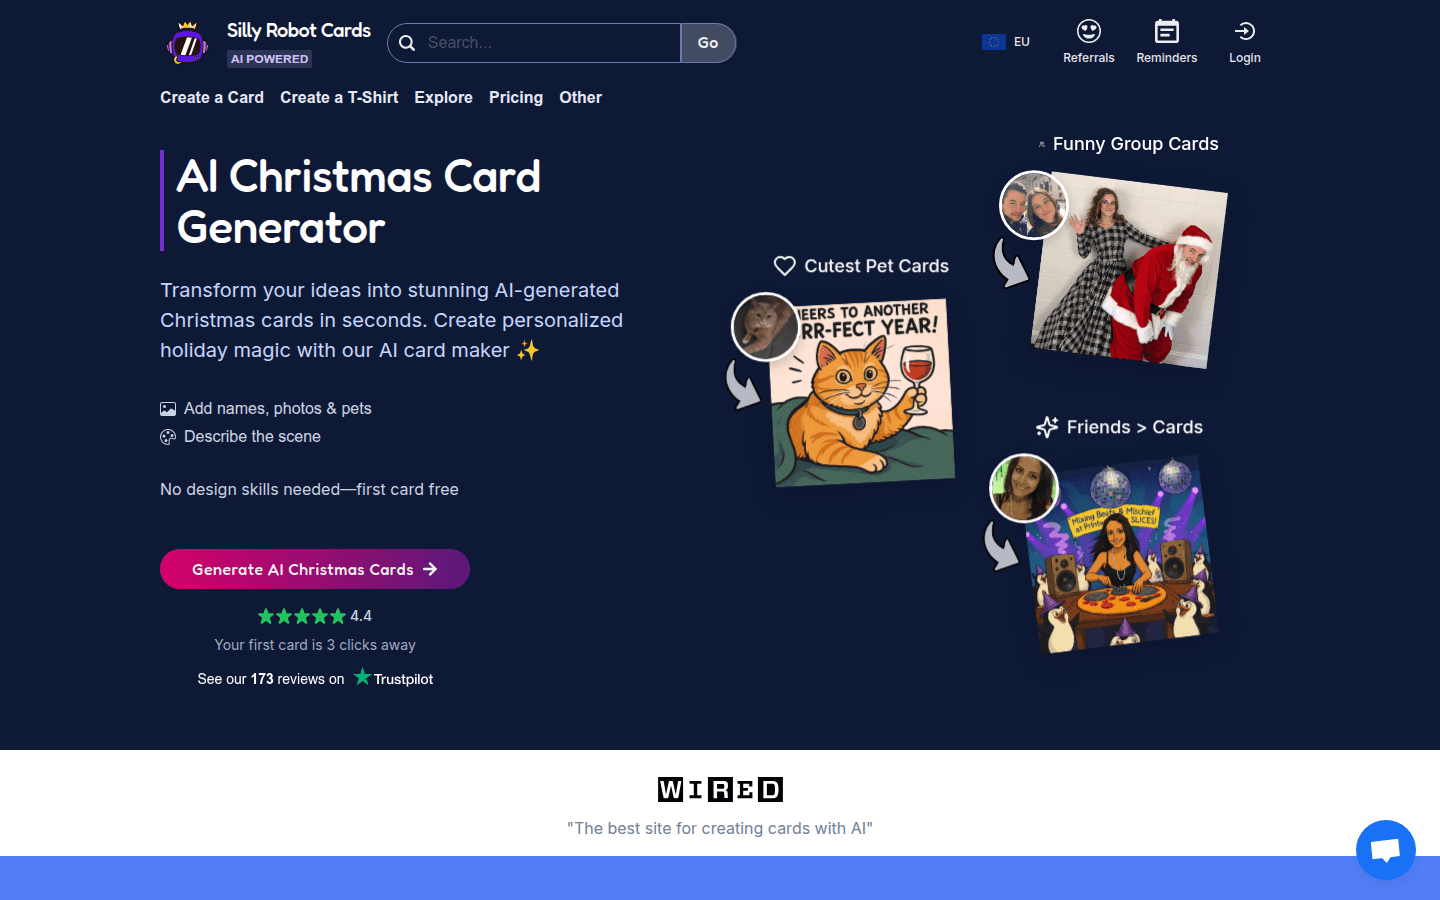Go to the Pricing page
This screenshot has width=1440, height=900.
(516, 97)
